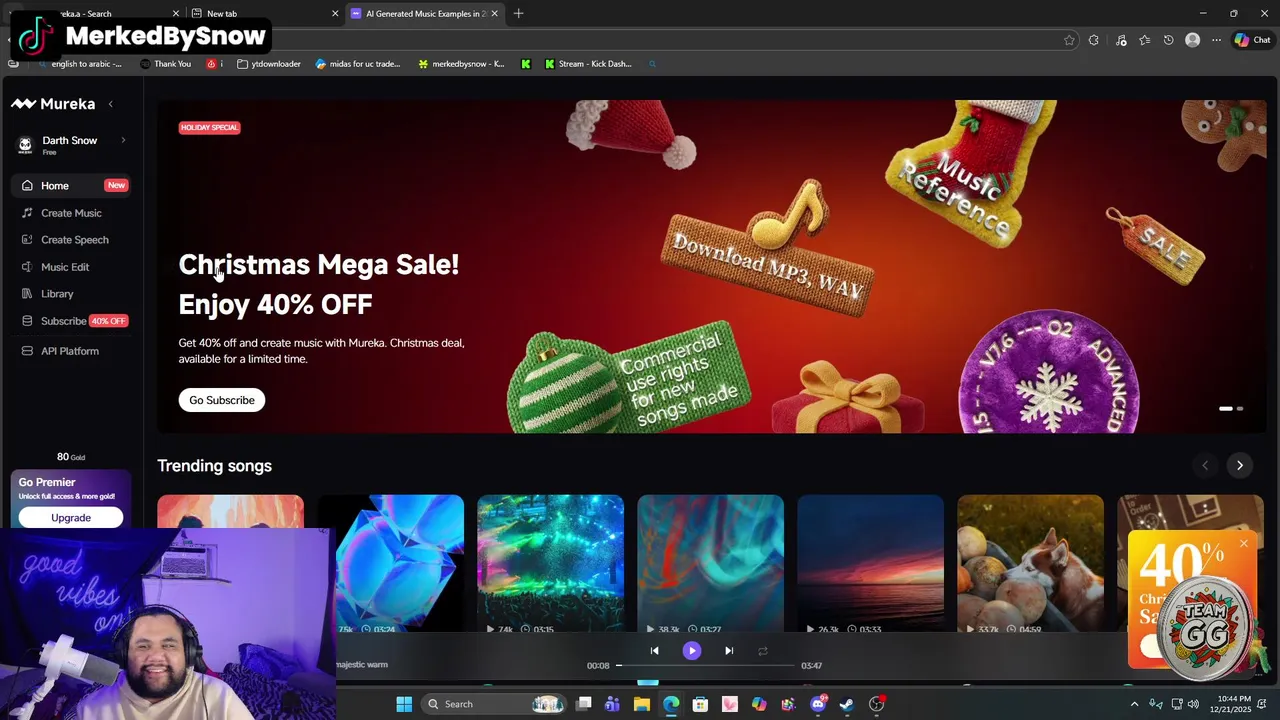Image resolution: width=1280 pixels, height=720 pixels.
Task: Click the purple play button
Action: click(x=692, y=651)
